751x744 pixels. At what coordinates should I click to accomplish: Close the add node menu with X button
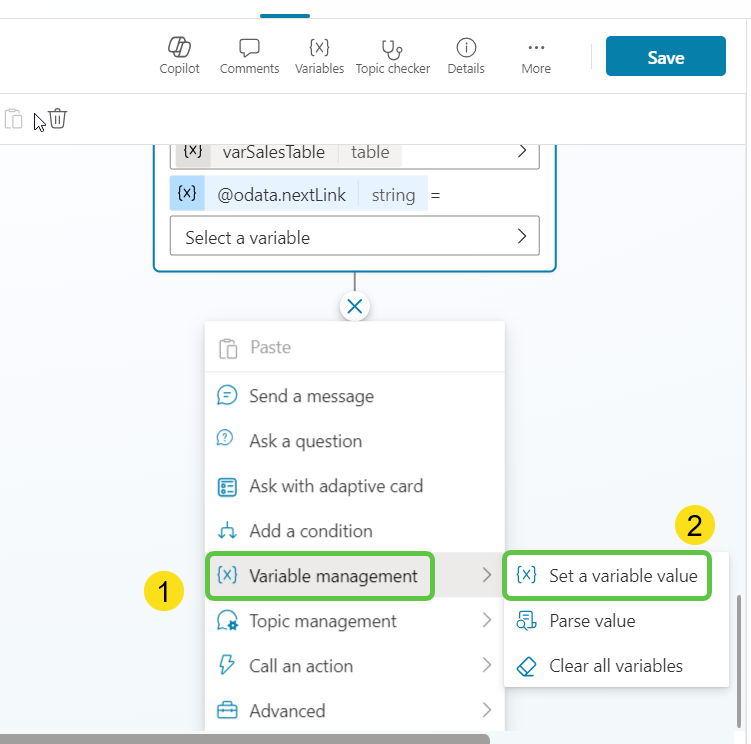[354, 306]
